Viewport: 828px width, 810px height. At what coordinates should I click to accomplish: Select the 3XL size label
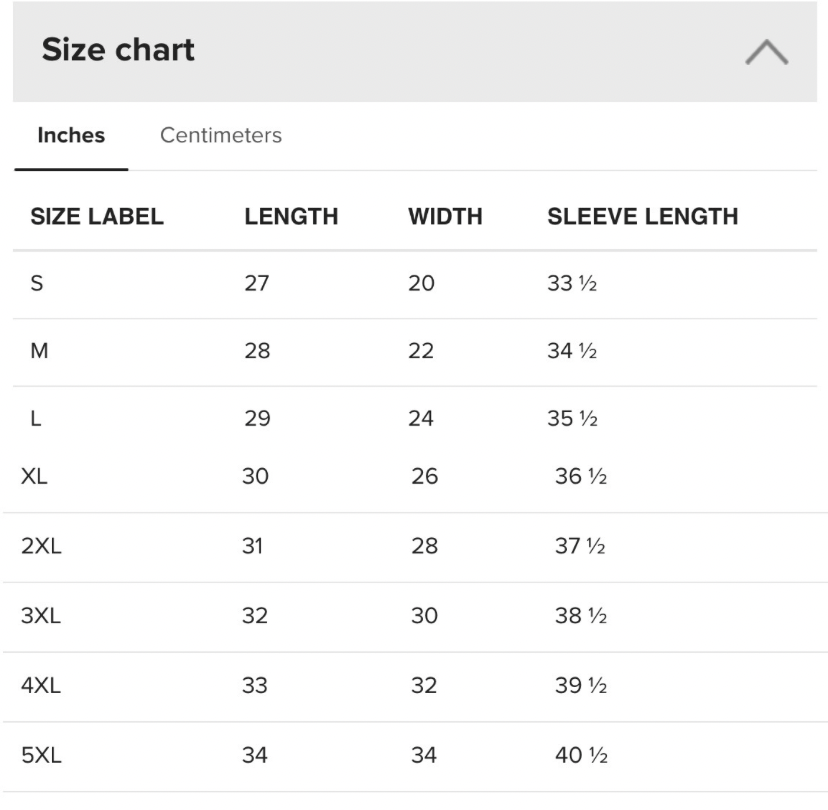[41, 616]
